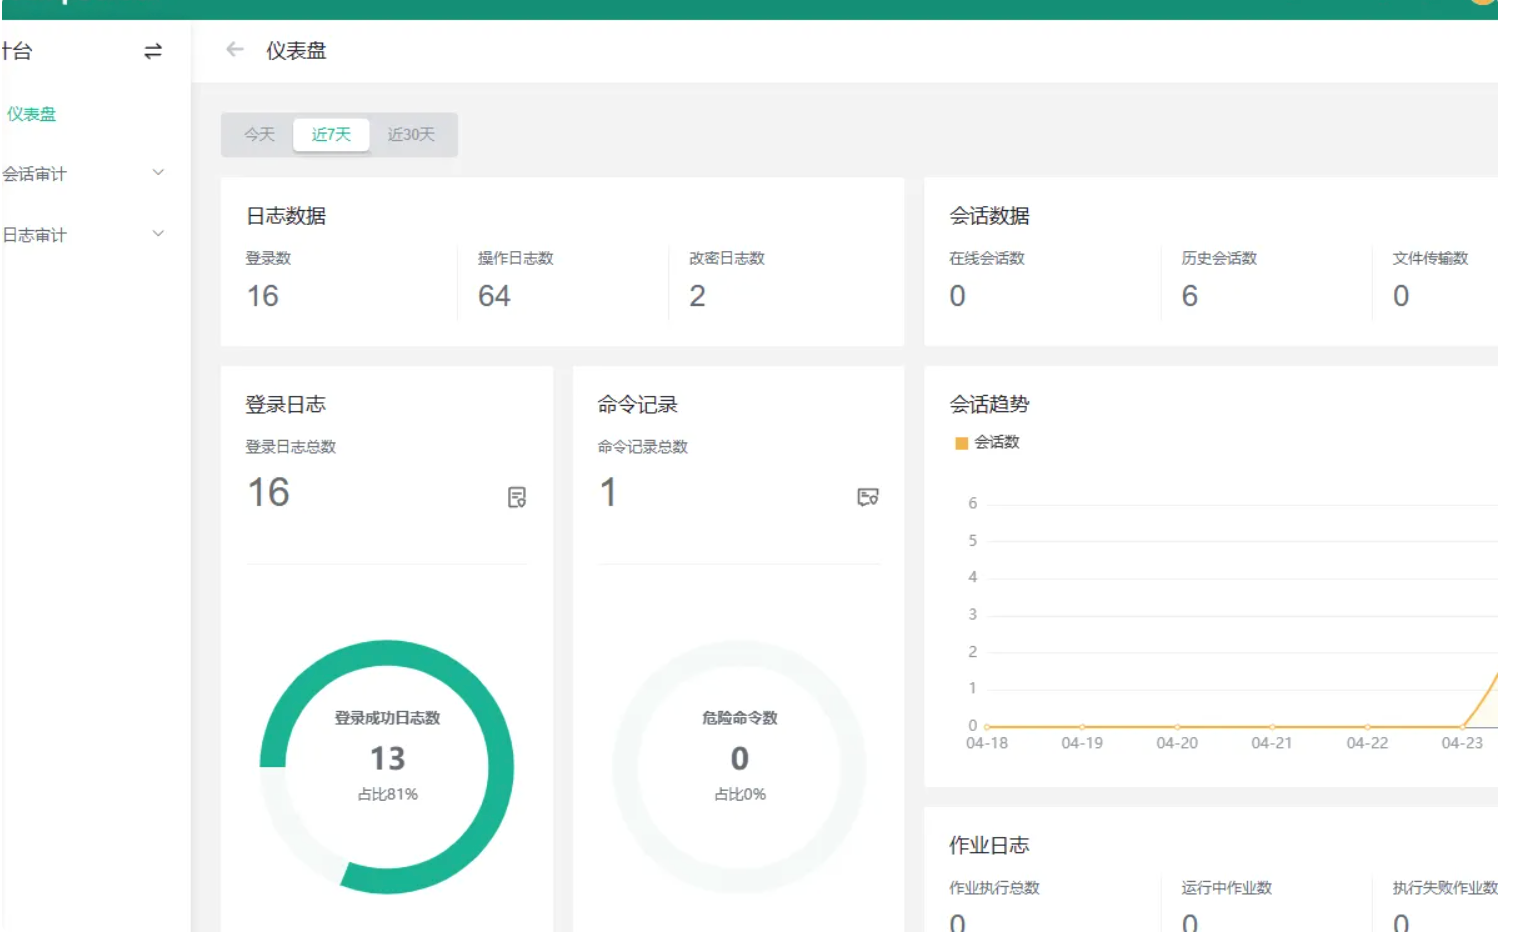
Task: Expand the 会话审计 chevron
Action: [158, 172]
